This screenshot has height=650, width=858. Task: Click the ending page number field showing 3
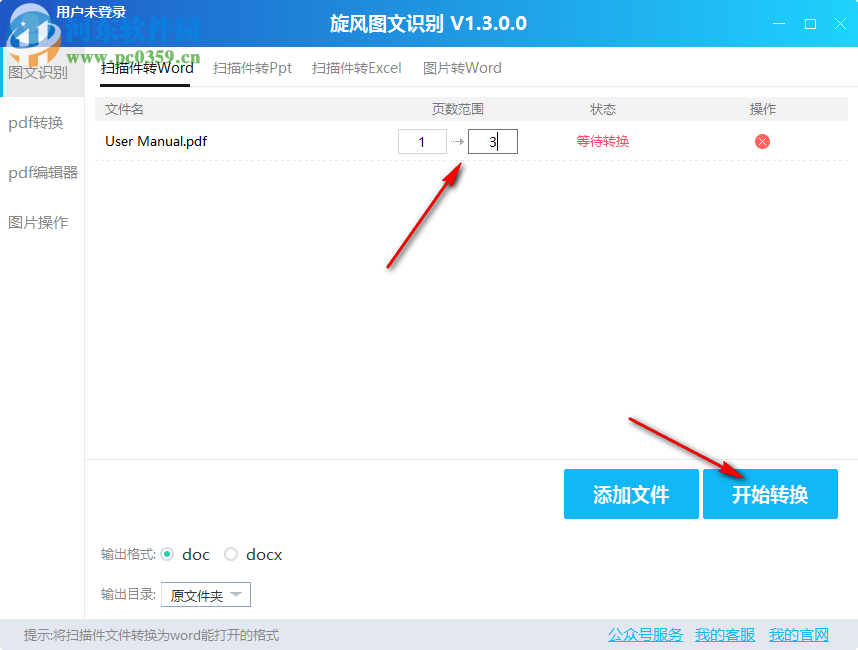[x=492, y=141]
